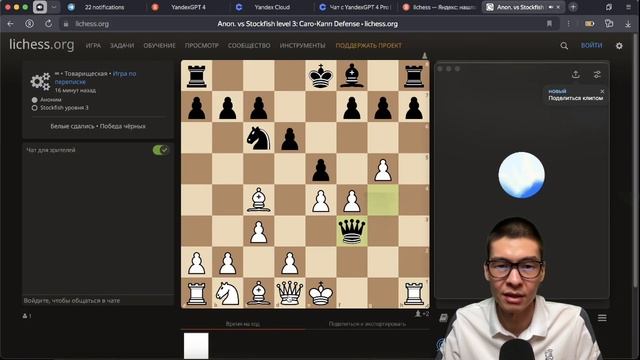Bookmark this page icon in address bar
Image resolution: width=640 pixels, height=360 pixels.
point(549,24)
